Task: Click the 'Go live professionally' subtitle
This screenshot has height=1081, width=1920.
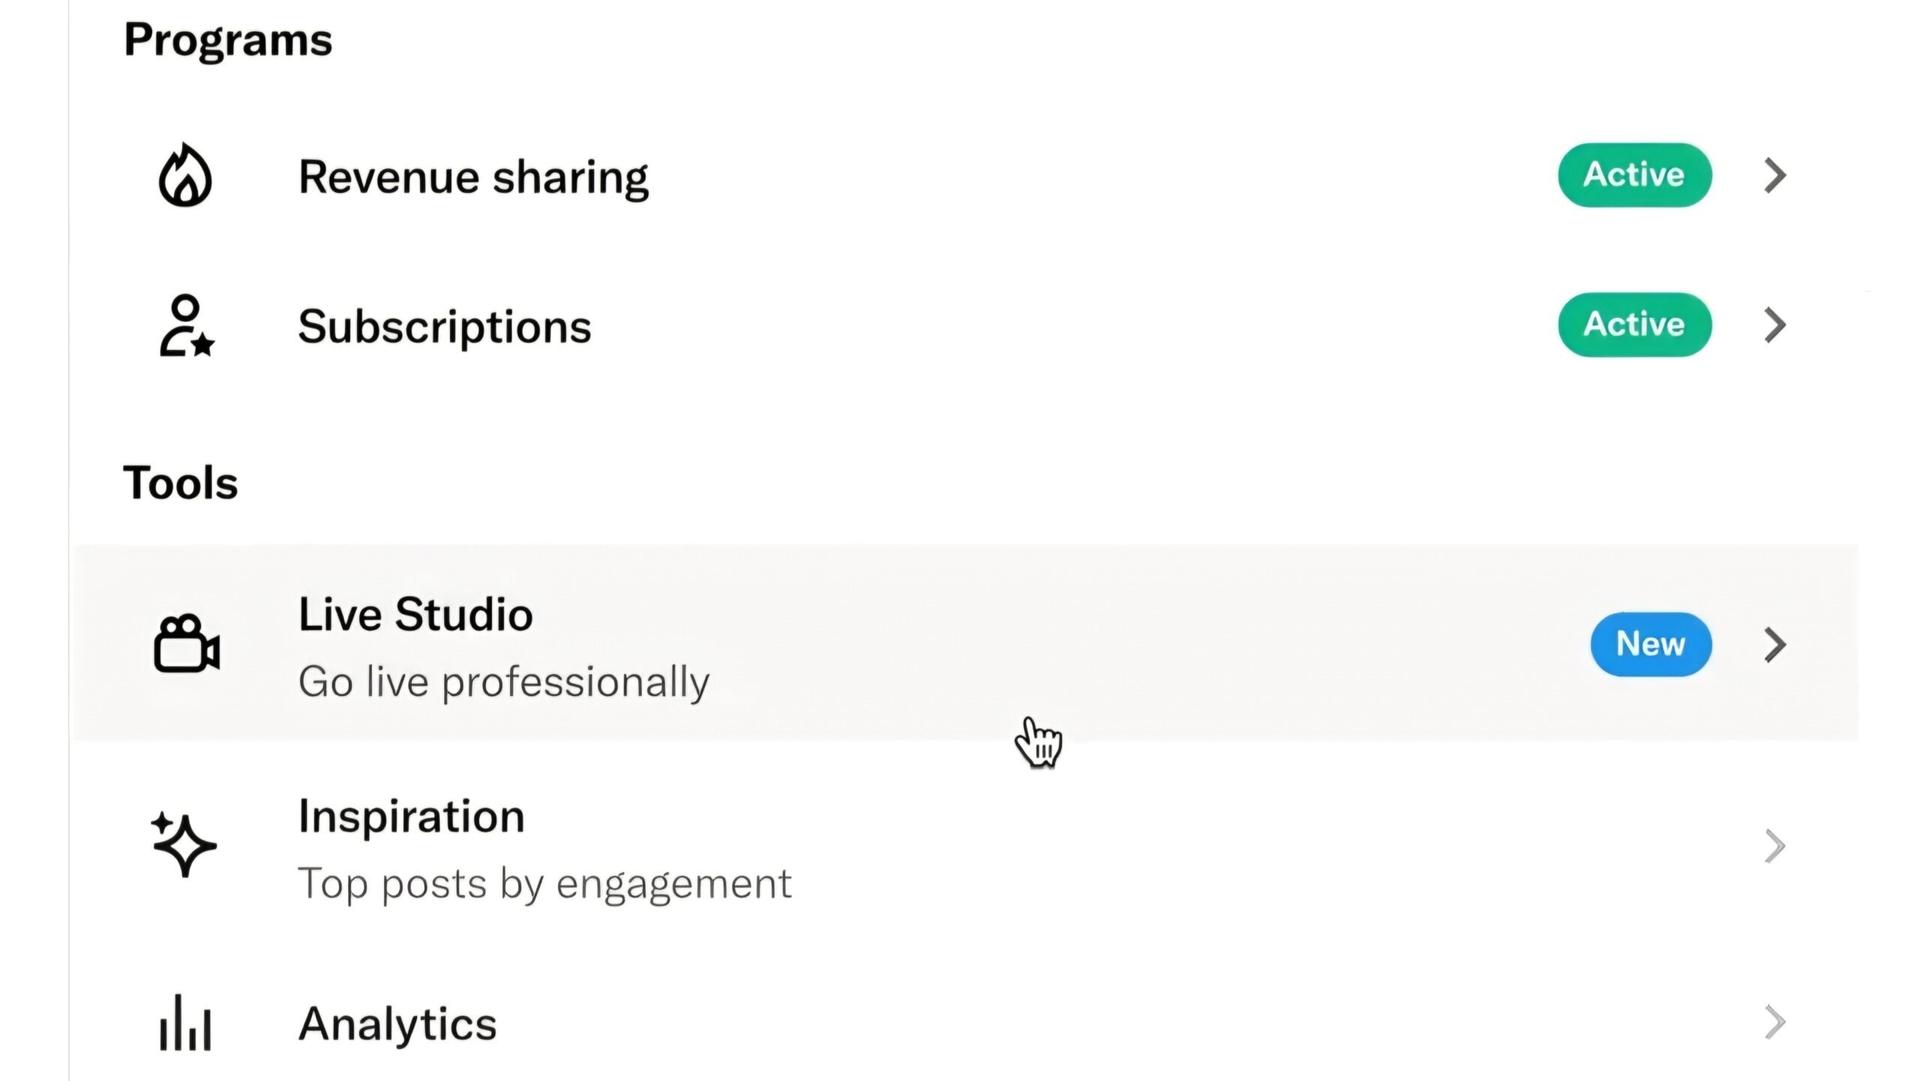Action: pyautogui.click(x=504, y=683)
